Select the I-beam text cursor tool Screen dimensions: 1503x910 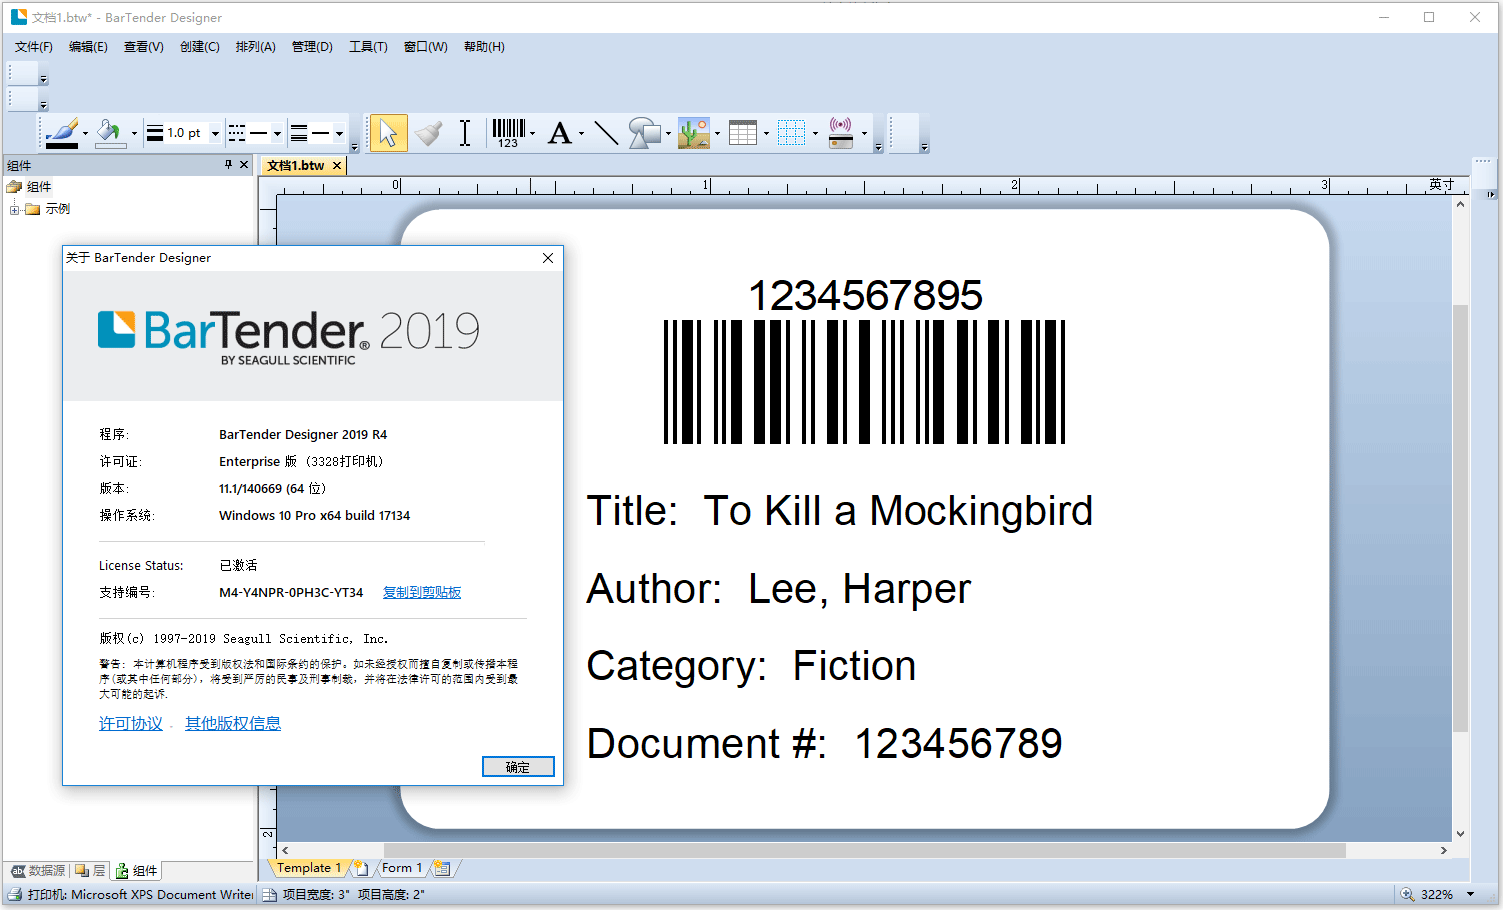pos(465,133)
